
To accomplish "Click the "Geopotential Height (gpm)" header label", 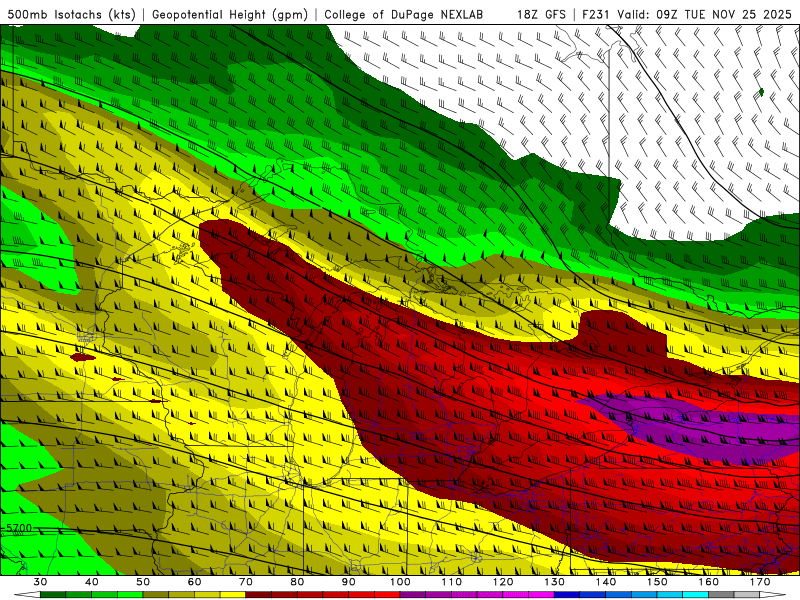I will click(230, 15).
